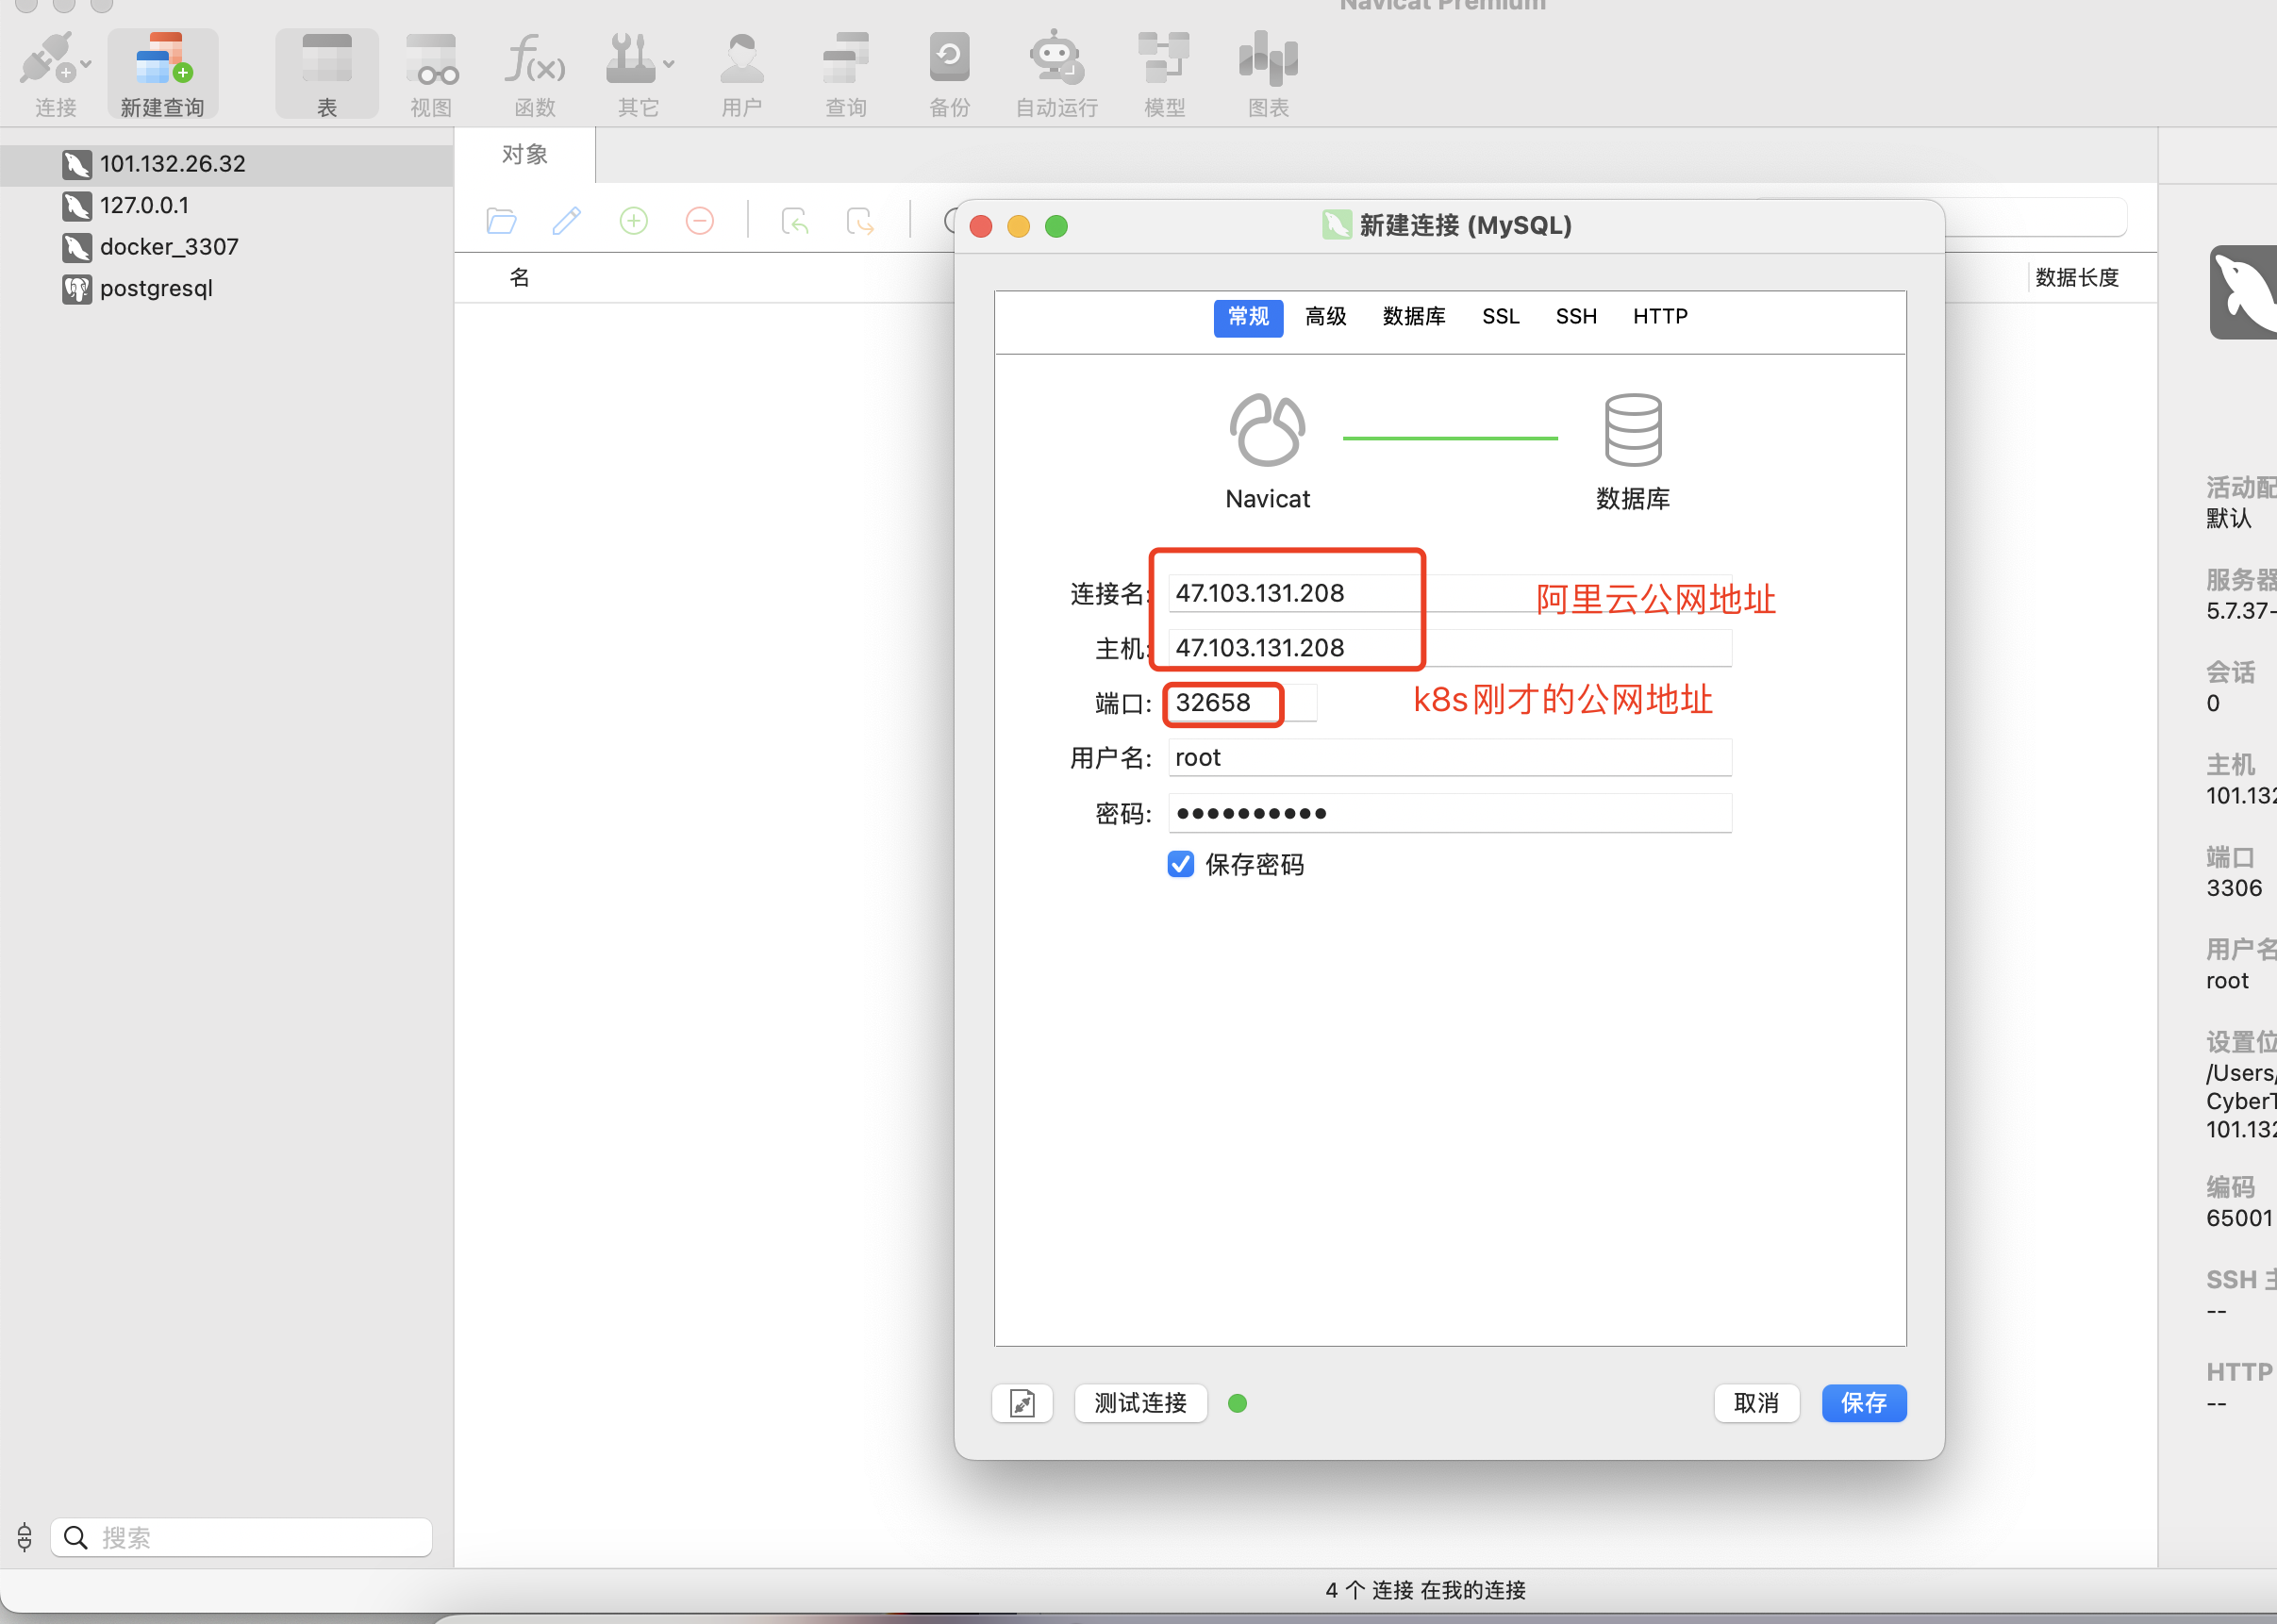Click the 测试连接 (Test Connection) button
Screen dimensions: 2277x1624
(1138, 1402)
